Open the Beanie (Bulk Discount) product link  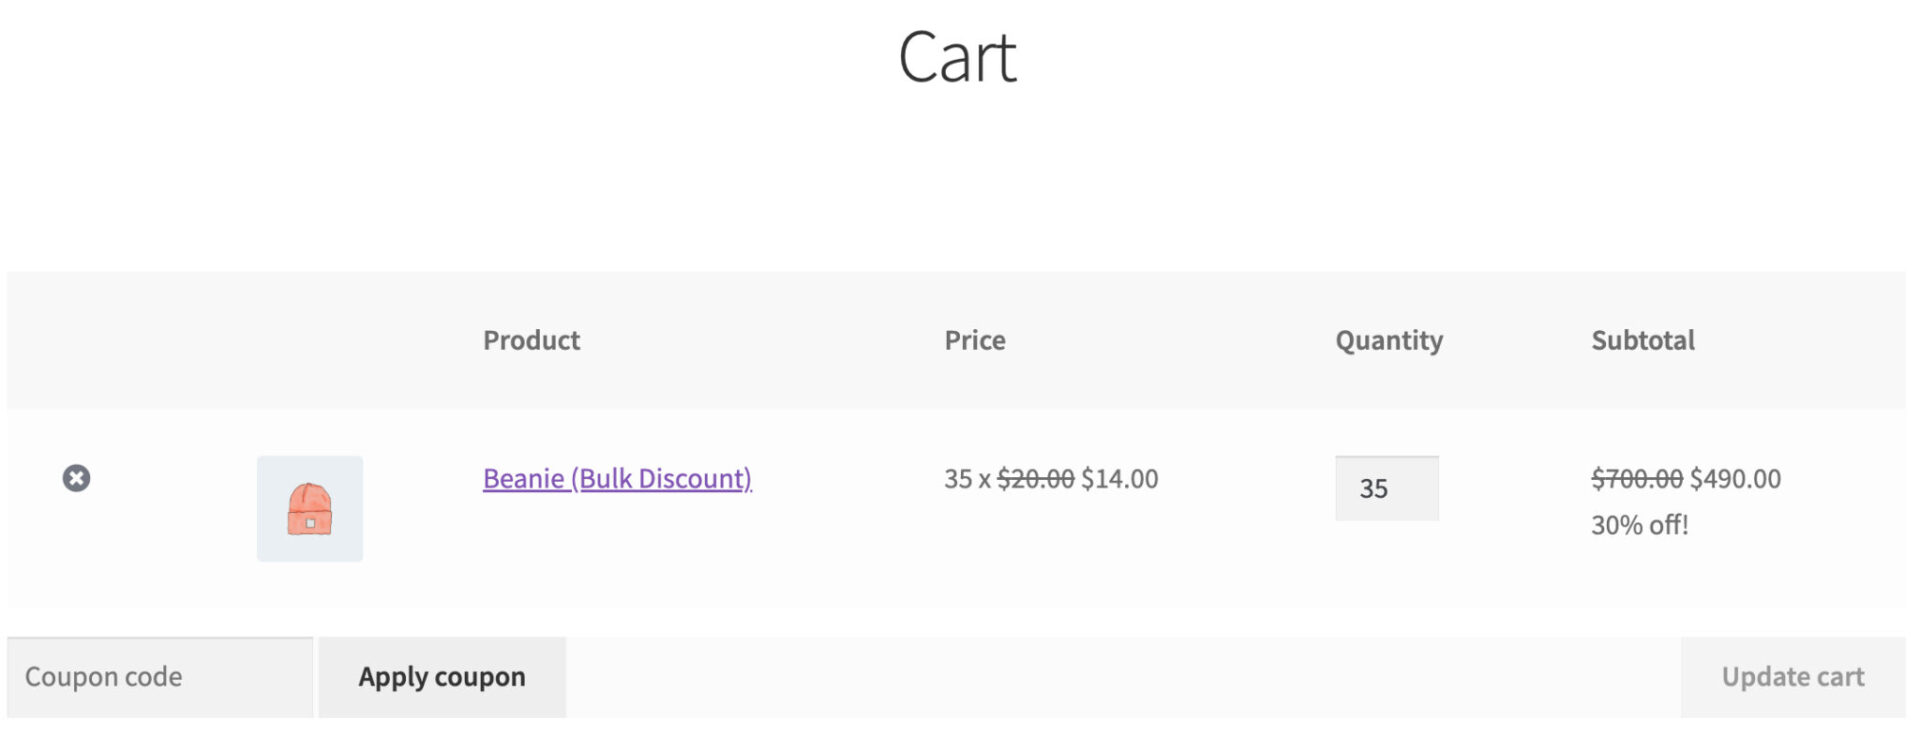coord(616,478)
